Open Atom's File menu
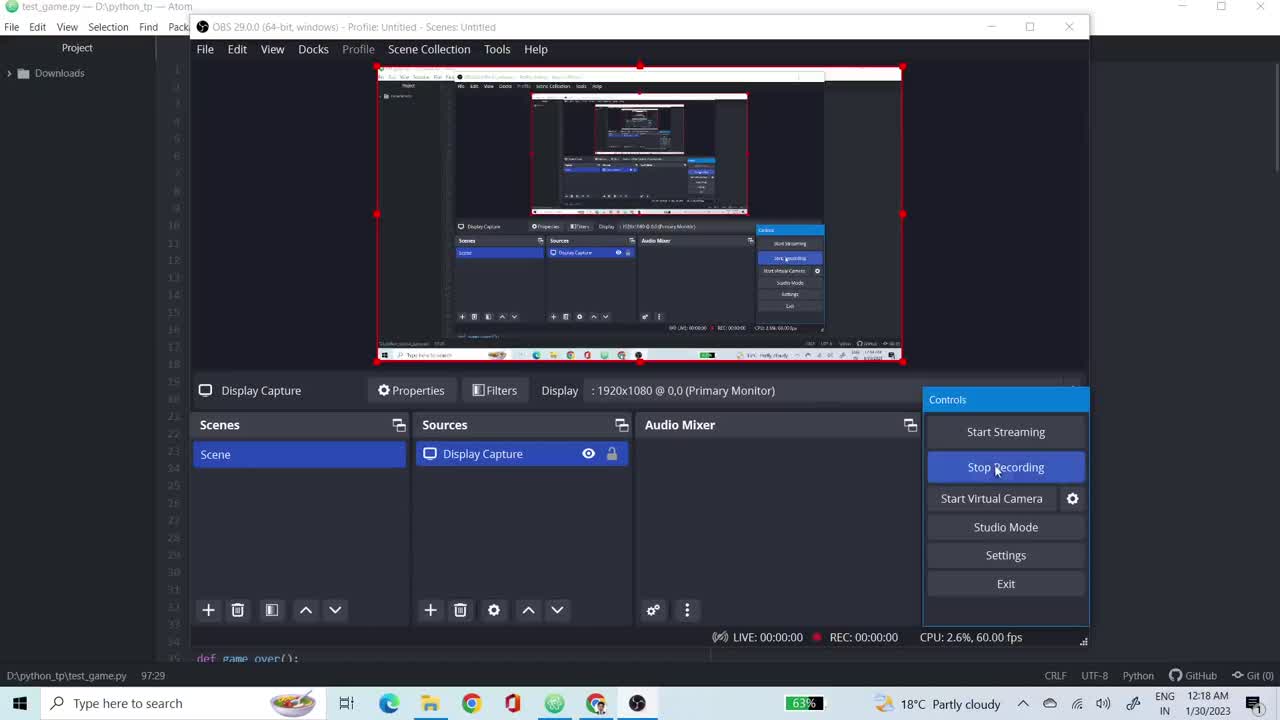This screenshot has width=1280, height=720. point(12,27)
